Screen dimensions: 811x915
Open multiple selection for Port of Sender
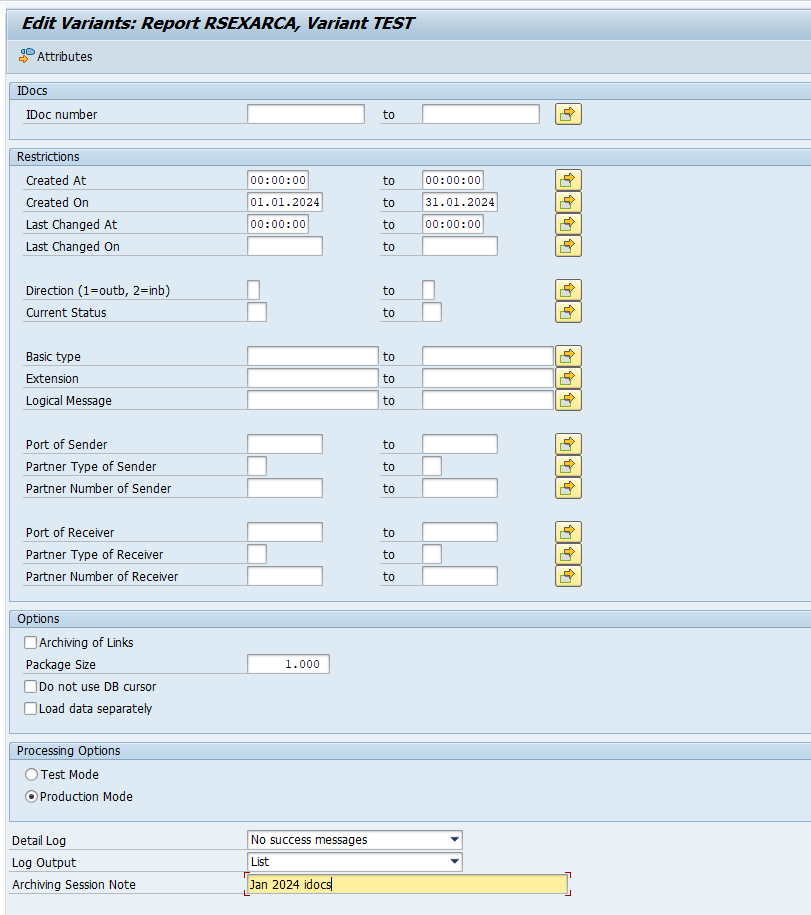pos(568,444)
